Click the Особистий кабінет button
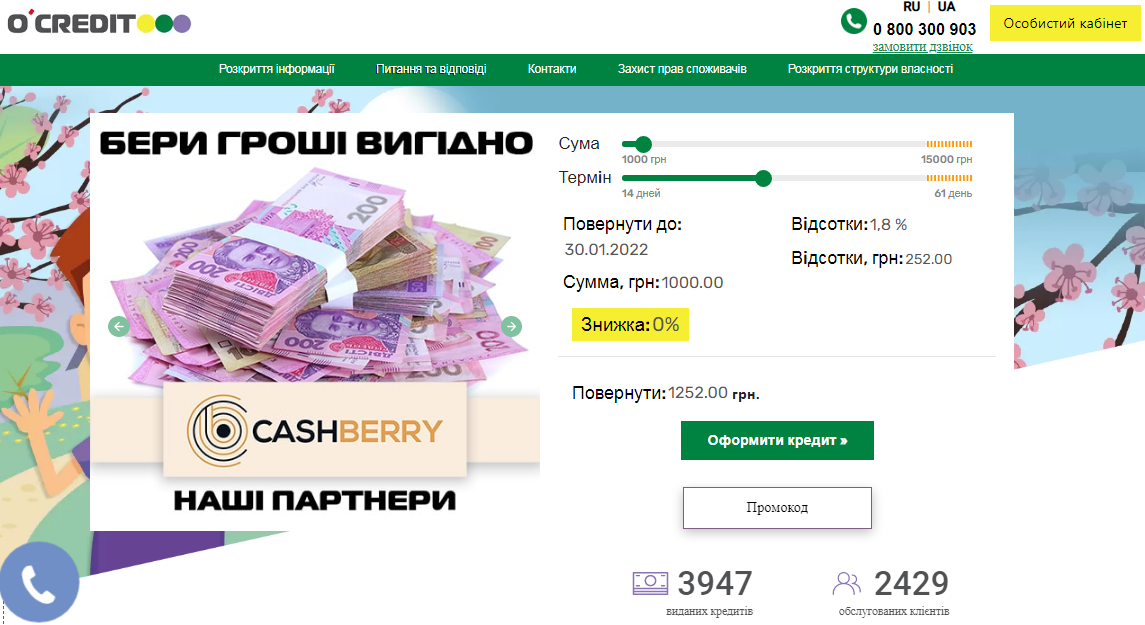This screenshot has width=1145, height=625. pos(1065,23)
